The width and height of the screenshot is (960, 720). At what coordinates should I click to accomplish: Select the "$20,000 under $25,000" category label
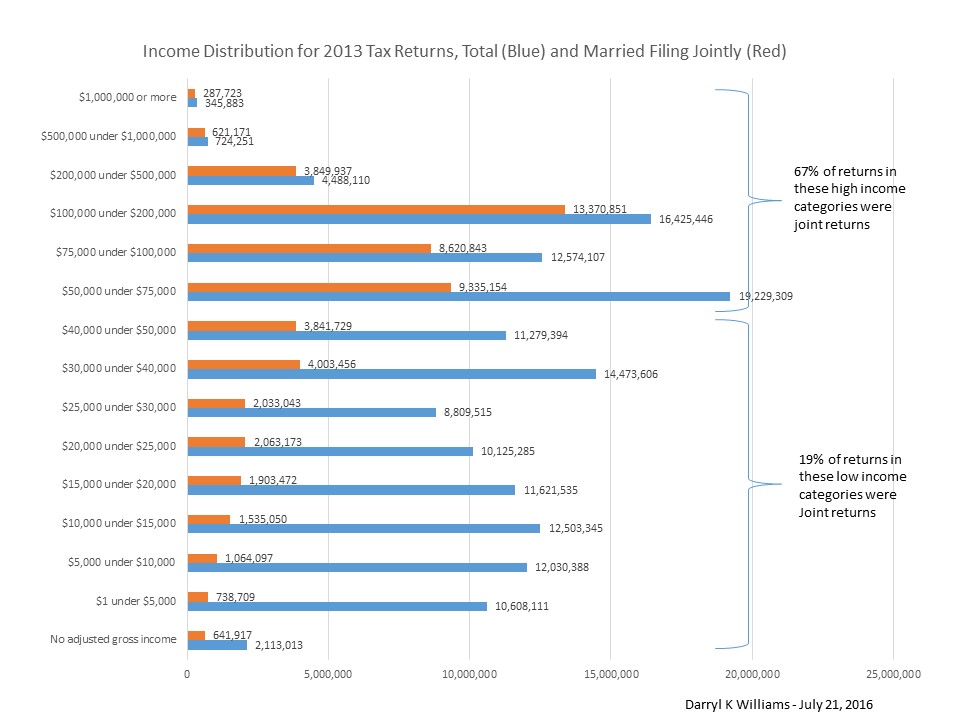119,446
